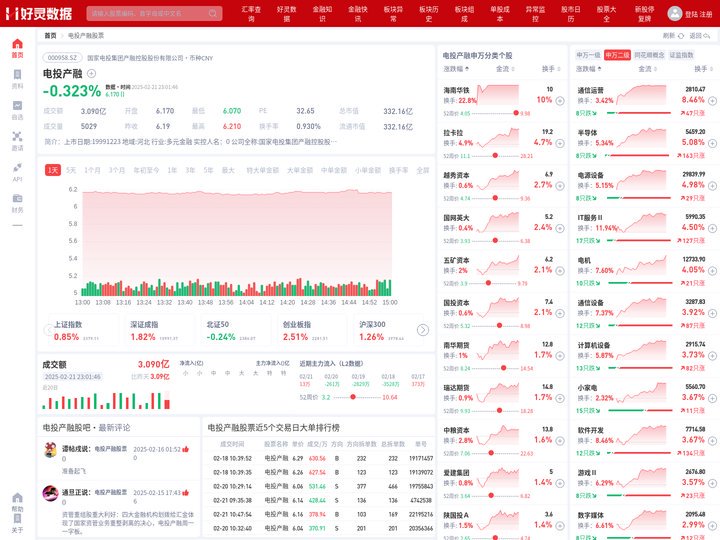Screen dimensions: 720x540
Task: Select the 5年 chart range
Action: (x=208, y=170)
